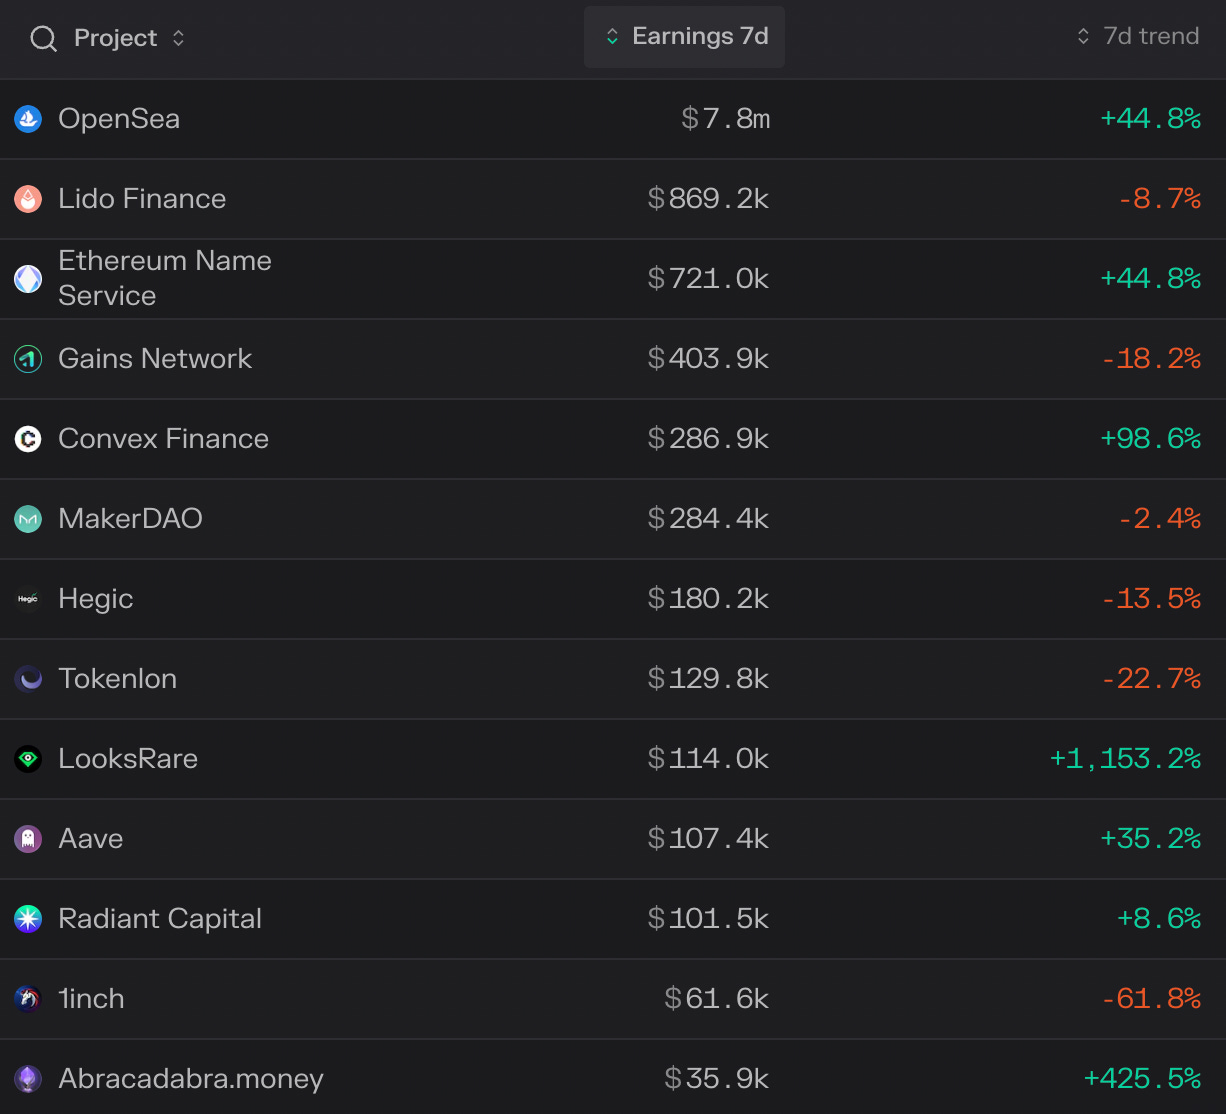The width and height of the screenshot is (1226, 1114).
Task: Select the $721.0k earnings value
Action: [x=708, y=279]
